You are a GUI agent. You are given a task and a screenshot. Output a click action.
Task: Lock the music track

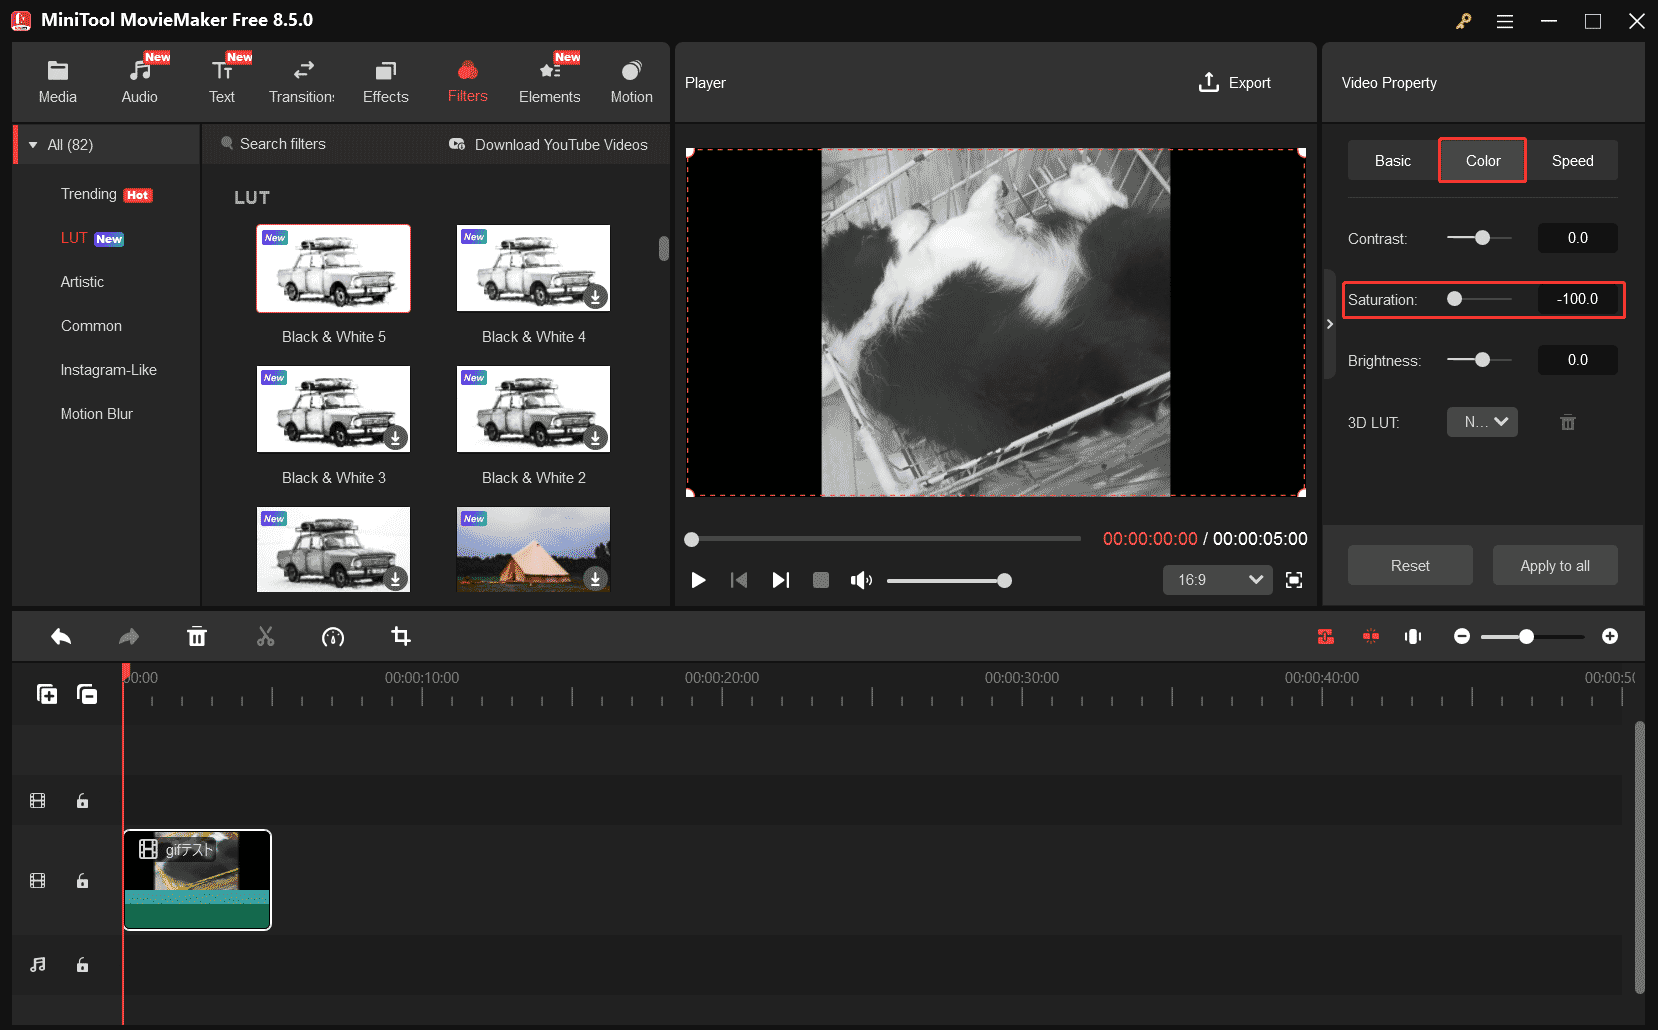pos(82,965)
